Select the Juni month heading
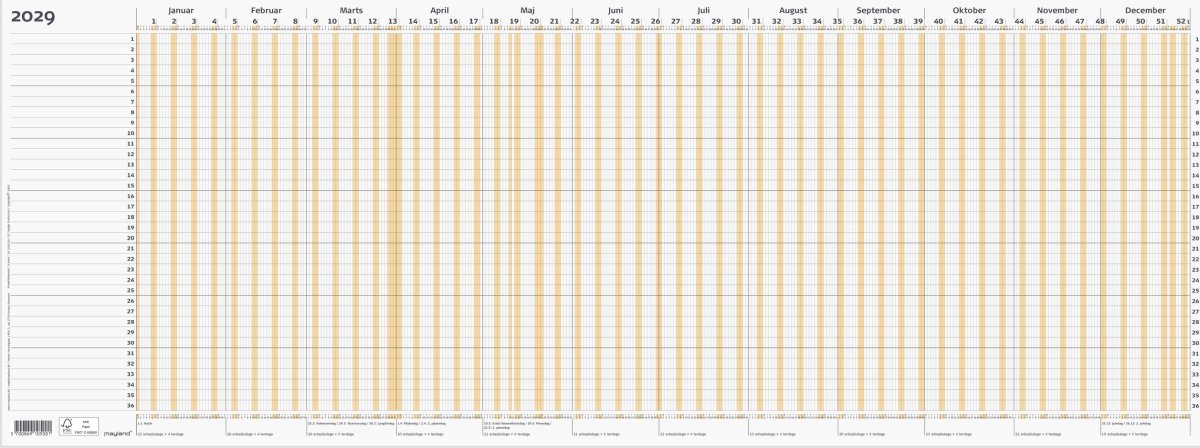This screenshot has width=1200, height=448. (614, 8)
